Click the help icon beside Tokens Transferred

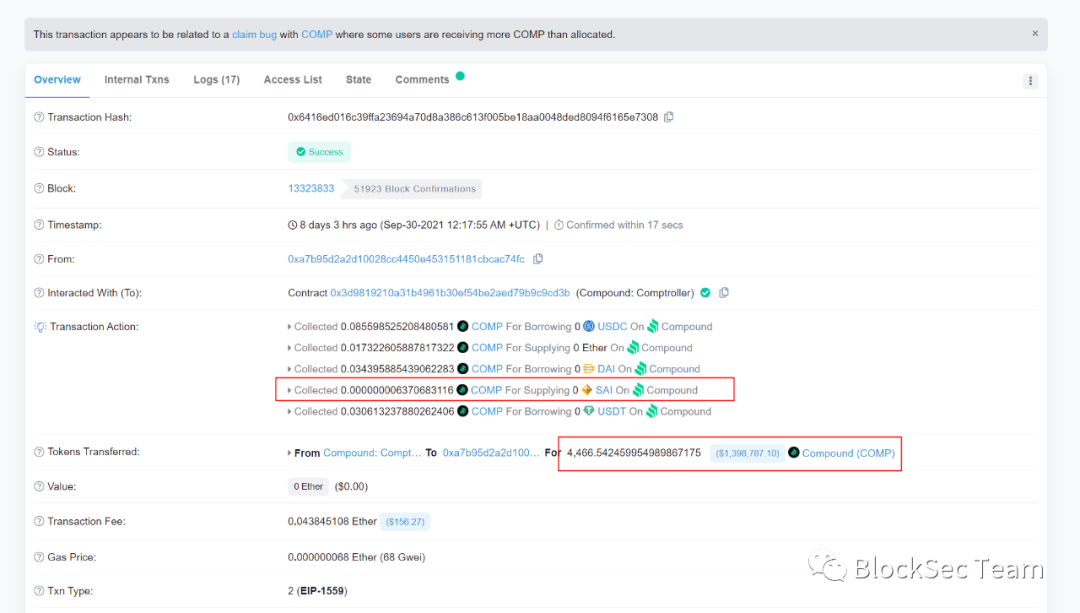click(x=39, y=452)
